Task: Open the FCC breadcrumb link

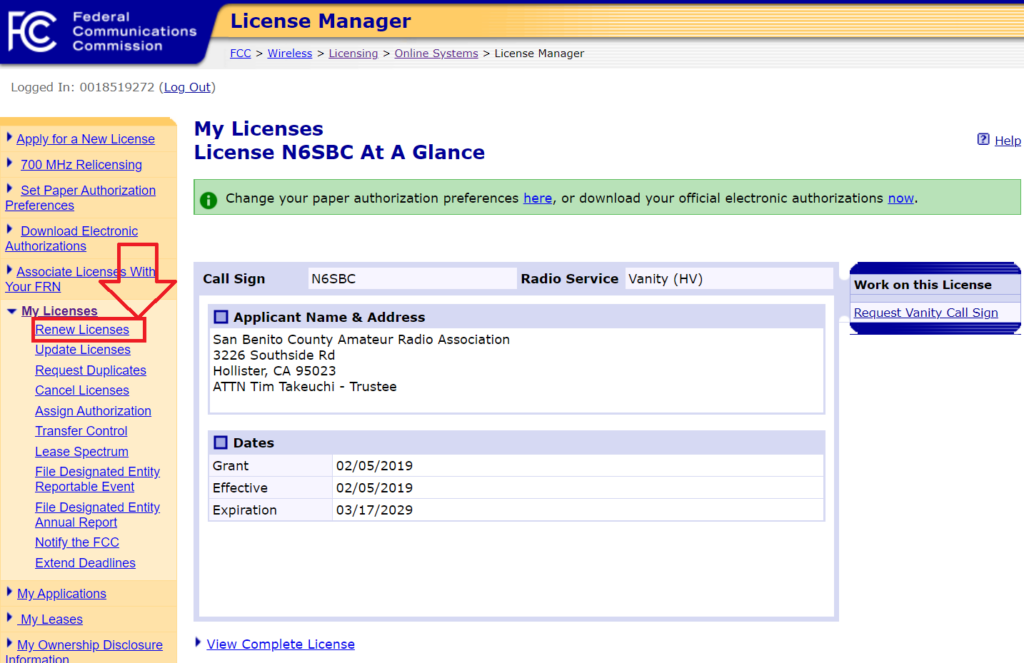Action: (x=240, y=54)
